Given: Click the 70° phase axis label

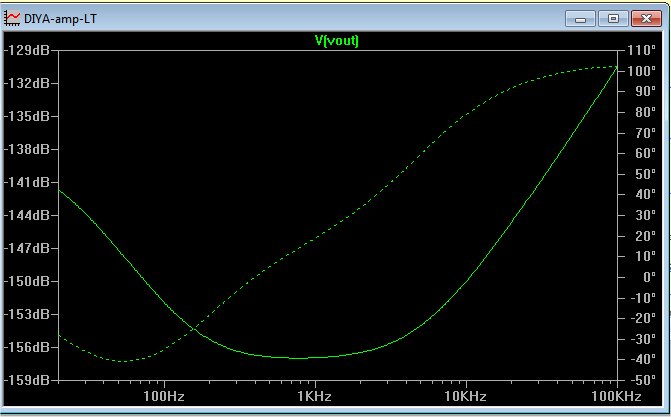Looking at the screenshot, I should click(x=645, y=133).
